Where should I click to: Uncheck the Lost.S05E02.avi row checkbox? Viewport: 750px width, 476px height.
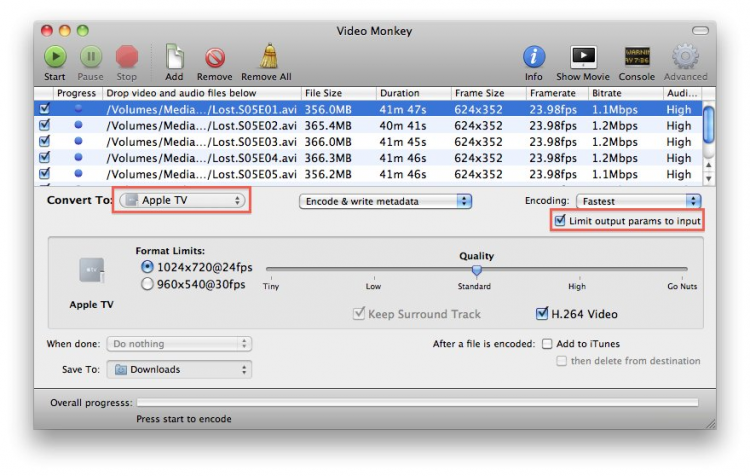(x=44, y=125)
